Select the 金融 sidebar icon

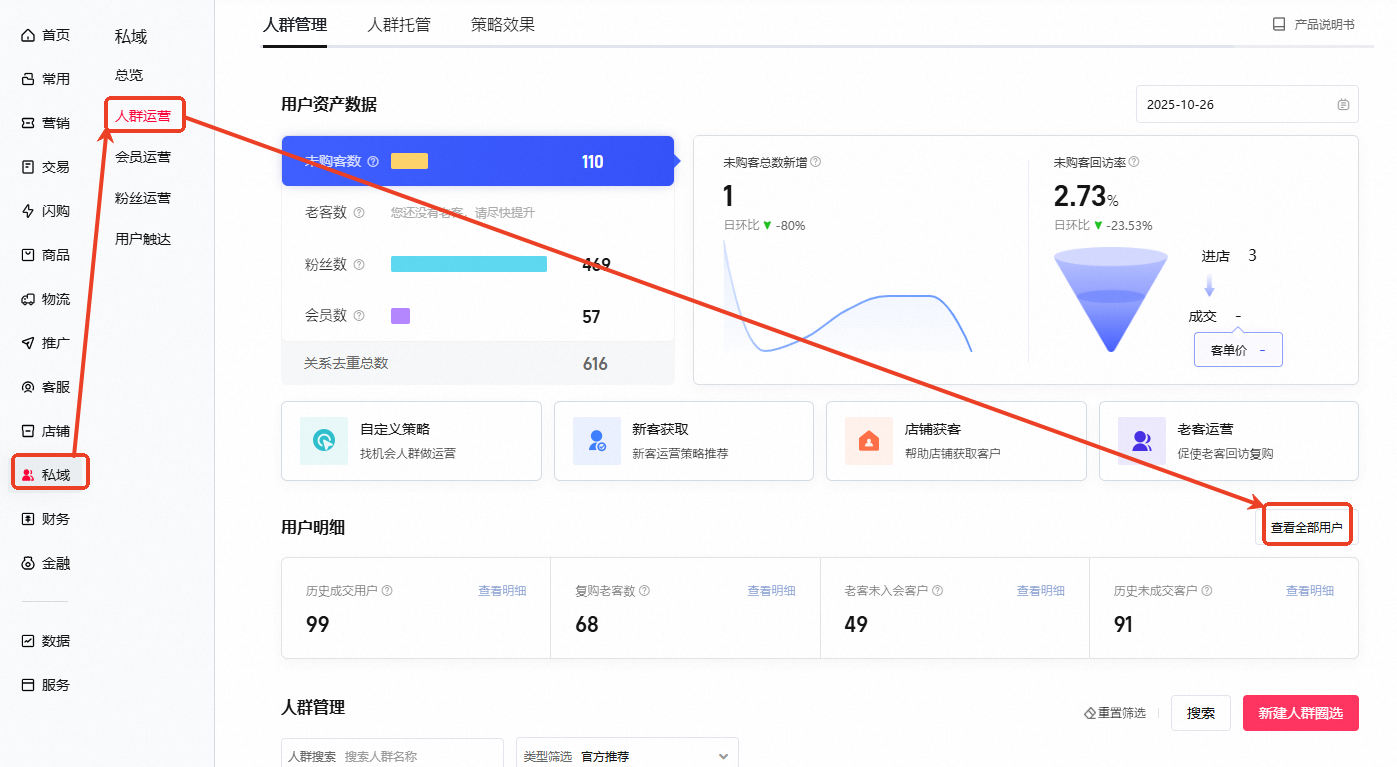tap(28, 563)
